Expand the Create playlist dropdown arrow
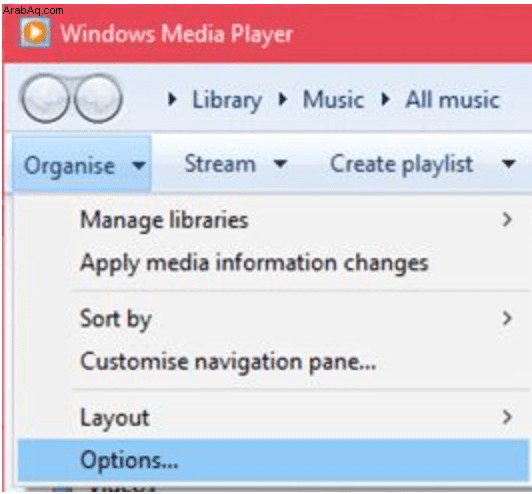 click(x=509, y=164)
